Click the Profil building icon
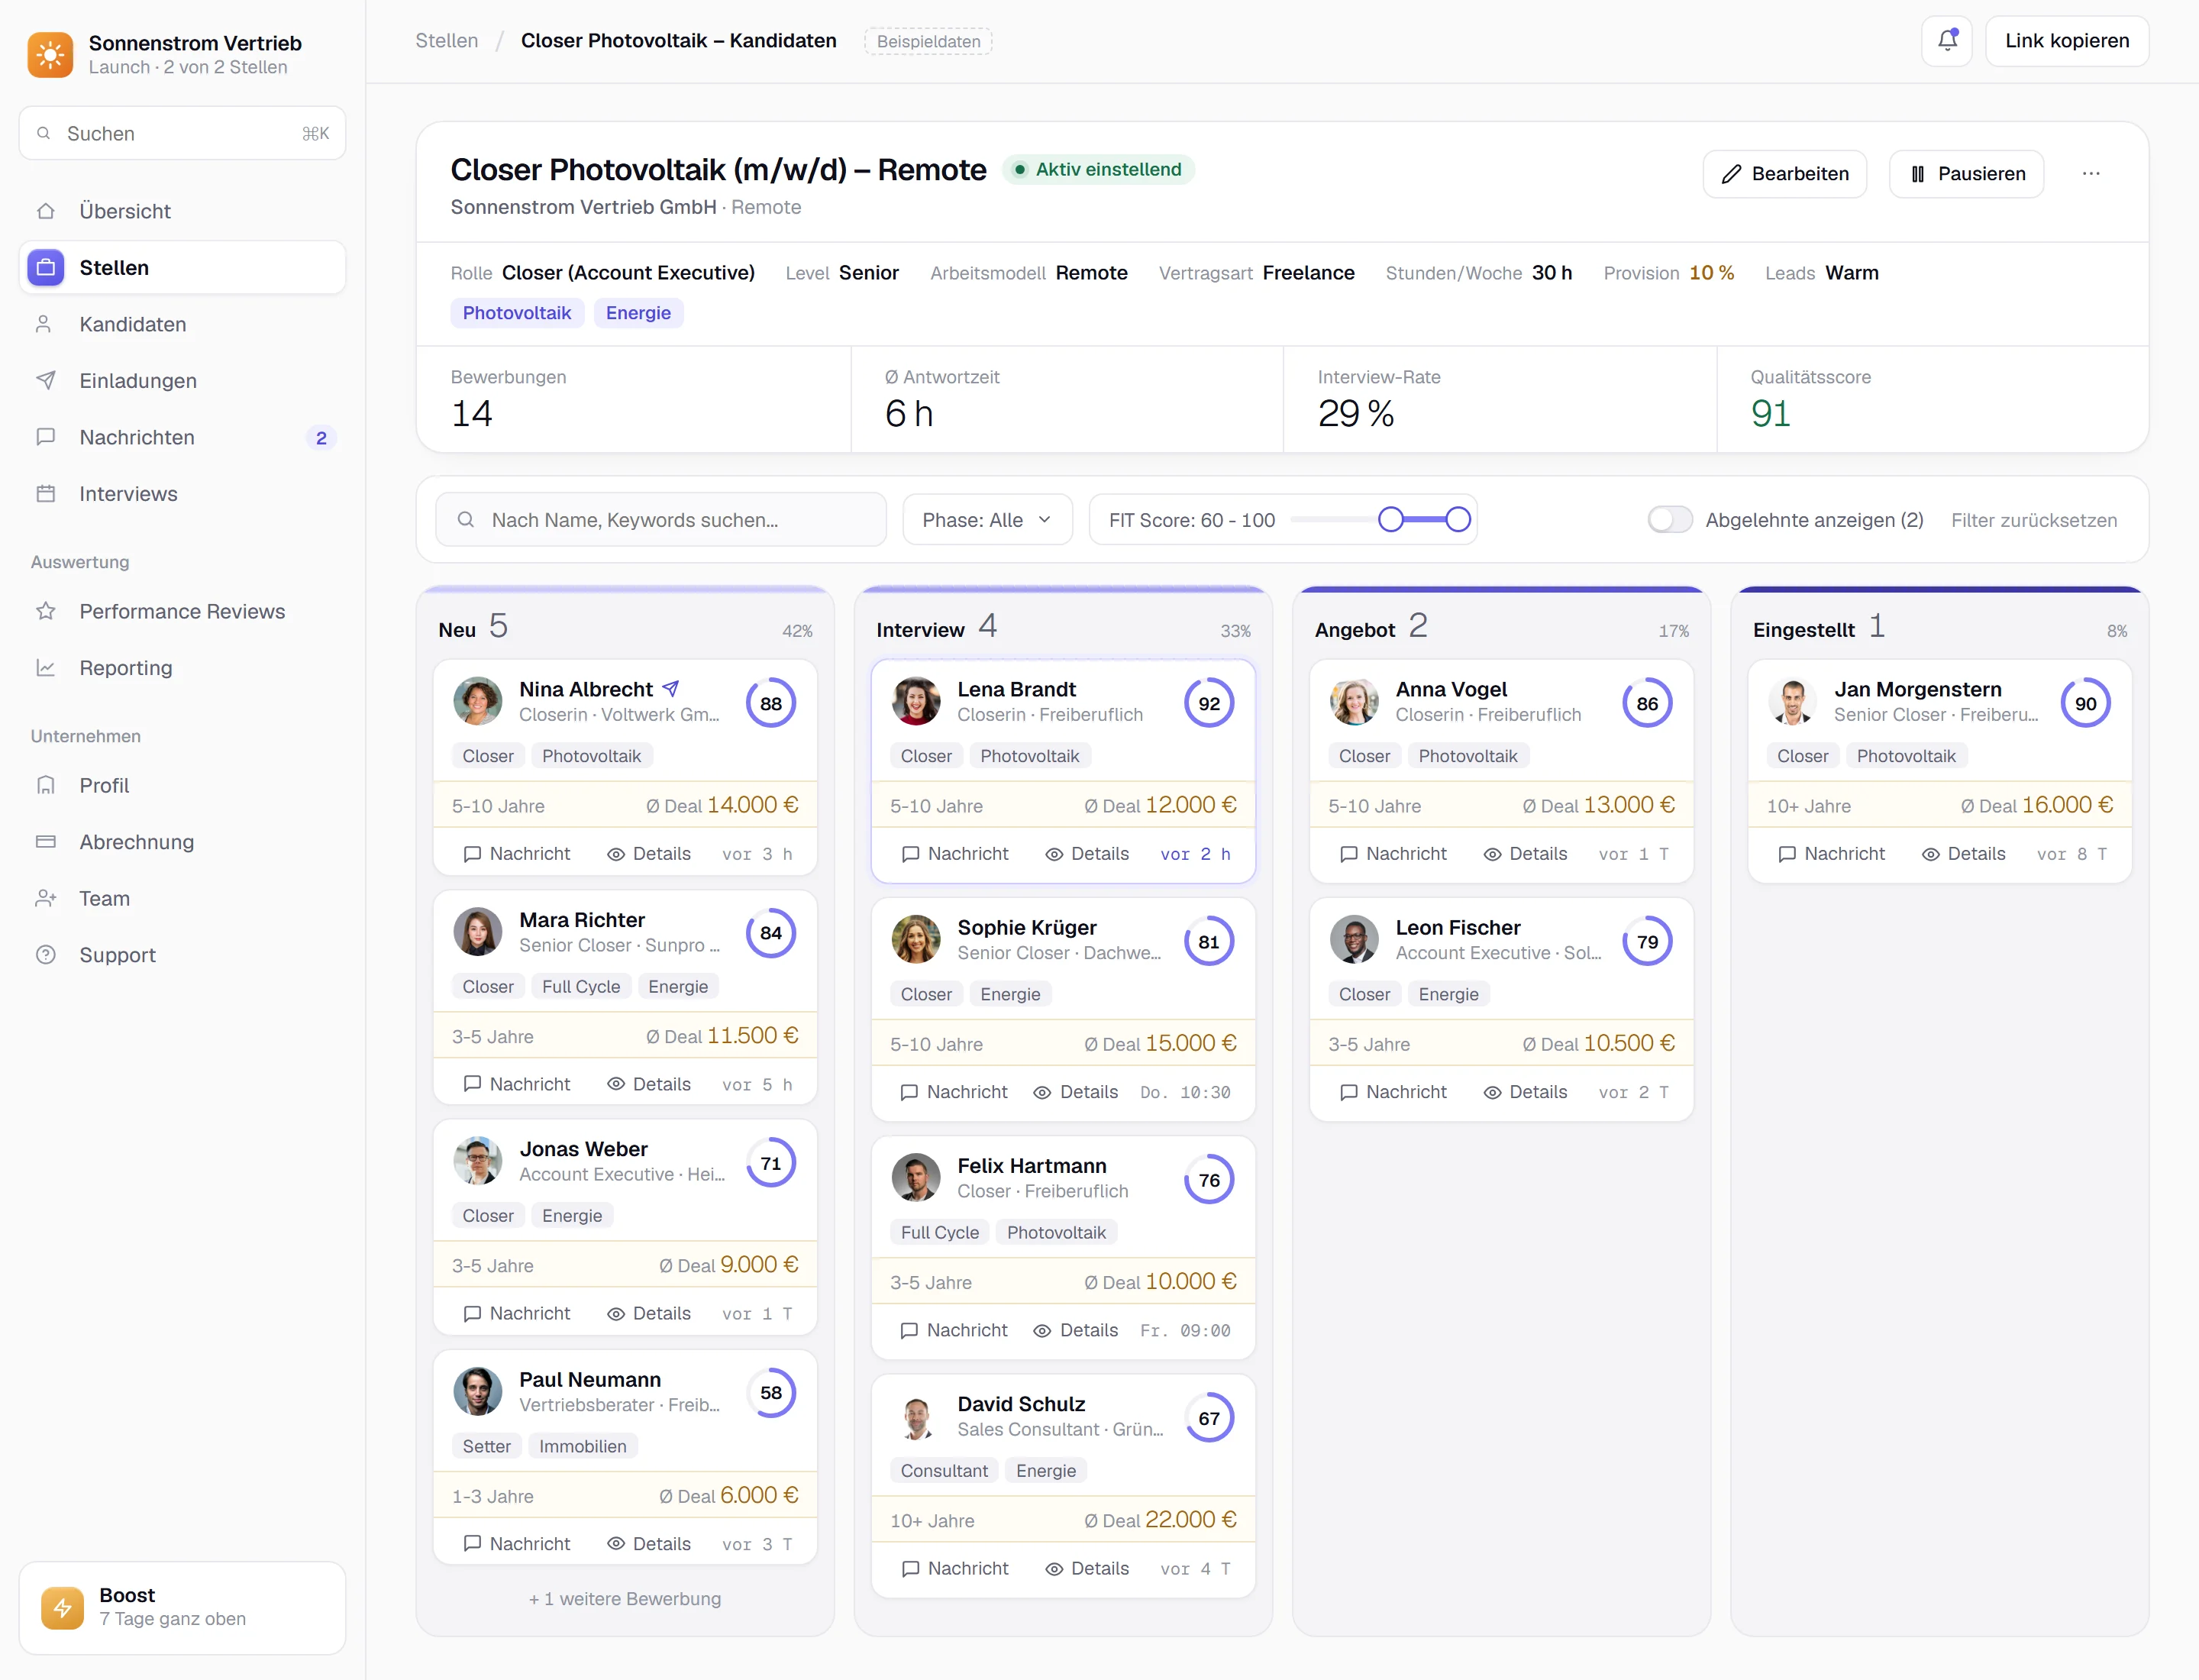The width and height of the screenshot is (2199, 1680). pos(46,785)
